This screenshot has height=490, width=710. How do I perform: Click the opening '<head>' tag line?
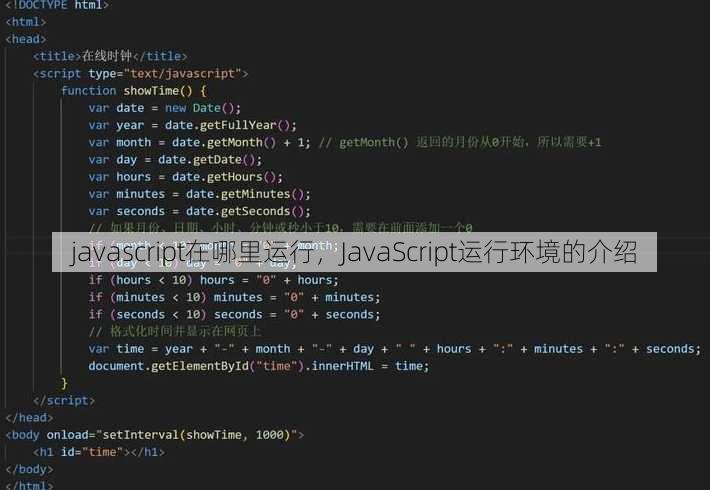tap(26, 39)
